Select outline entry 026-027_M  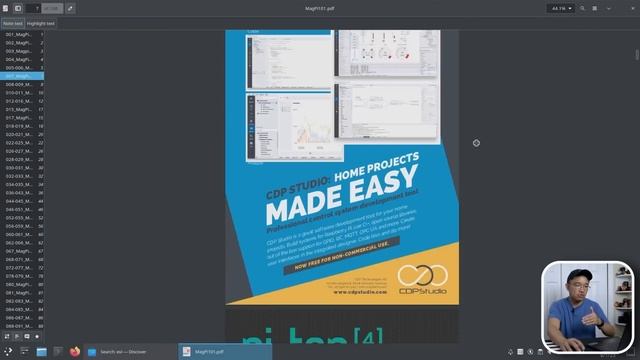click(22, 151)
